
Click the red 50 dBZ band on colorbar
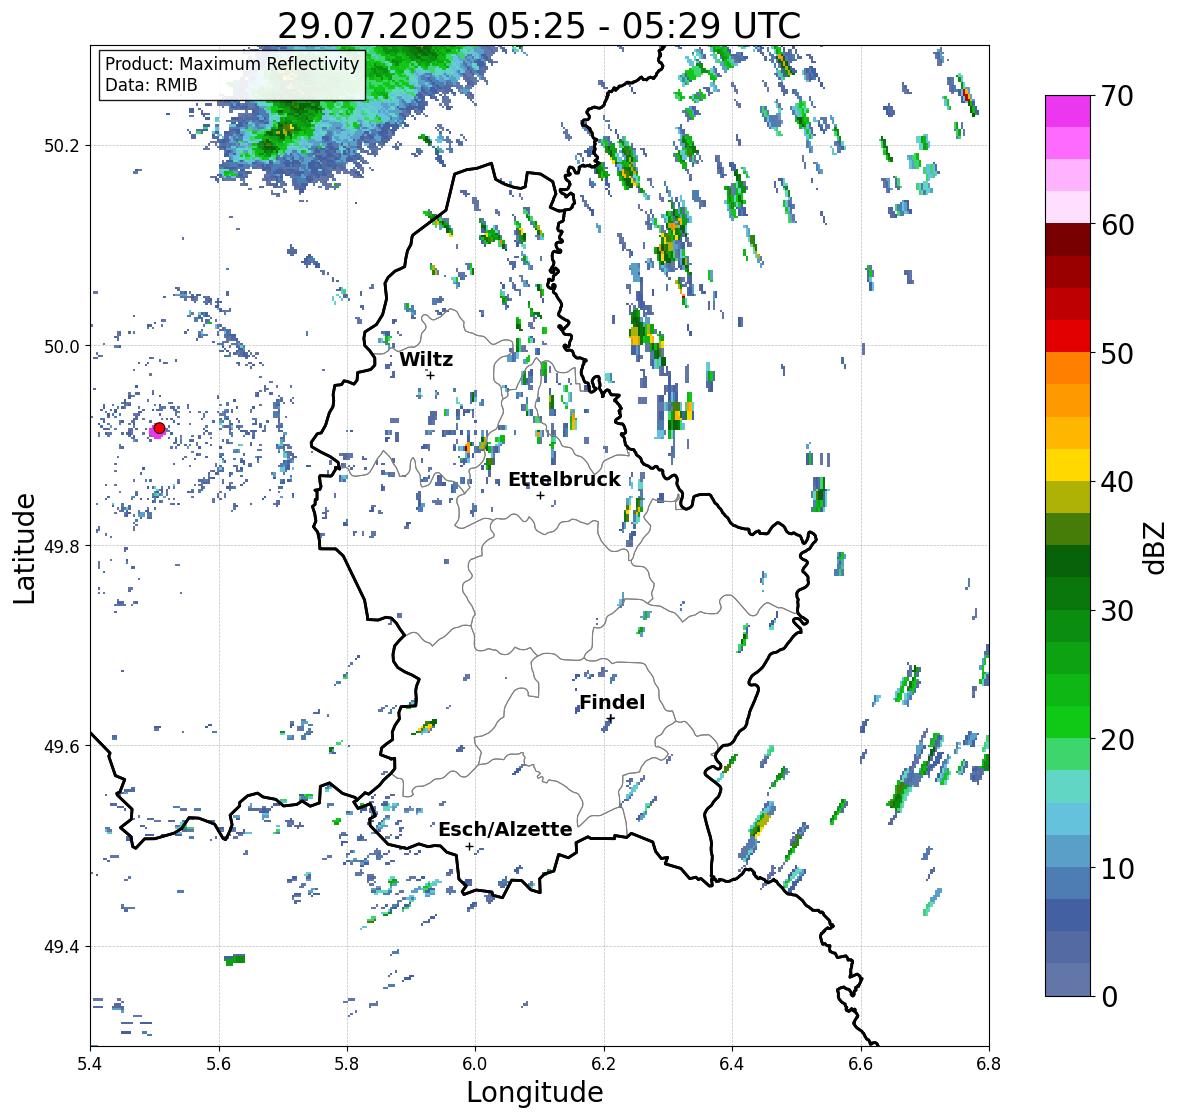(x=1068, y=336)
